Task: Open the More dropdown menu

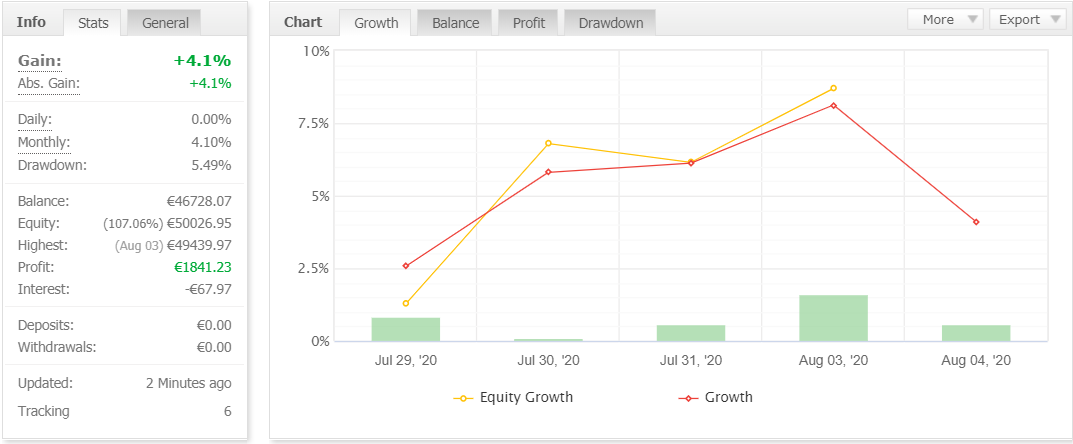Action: (945, 20)
